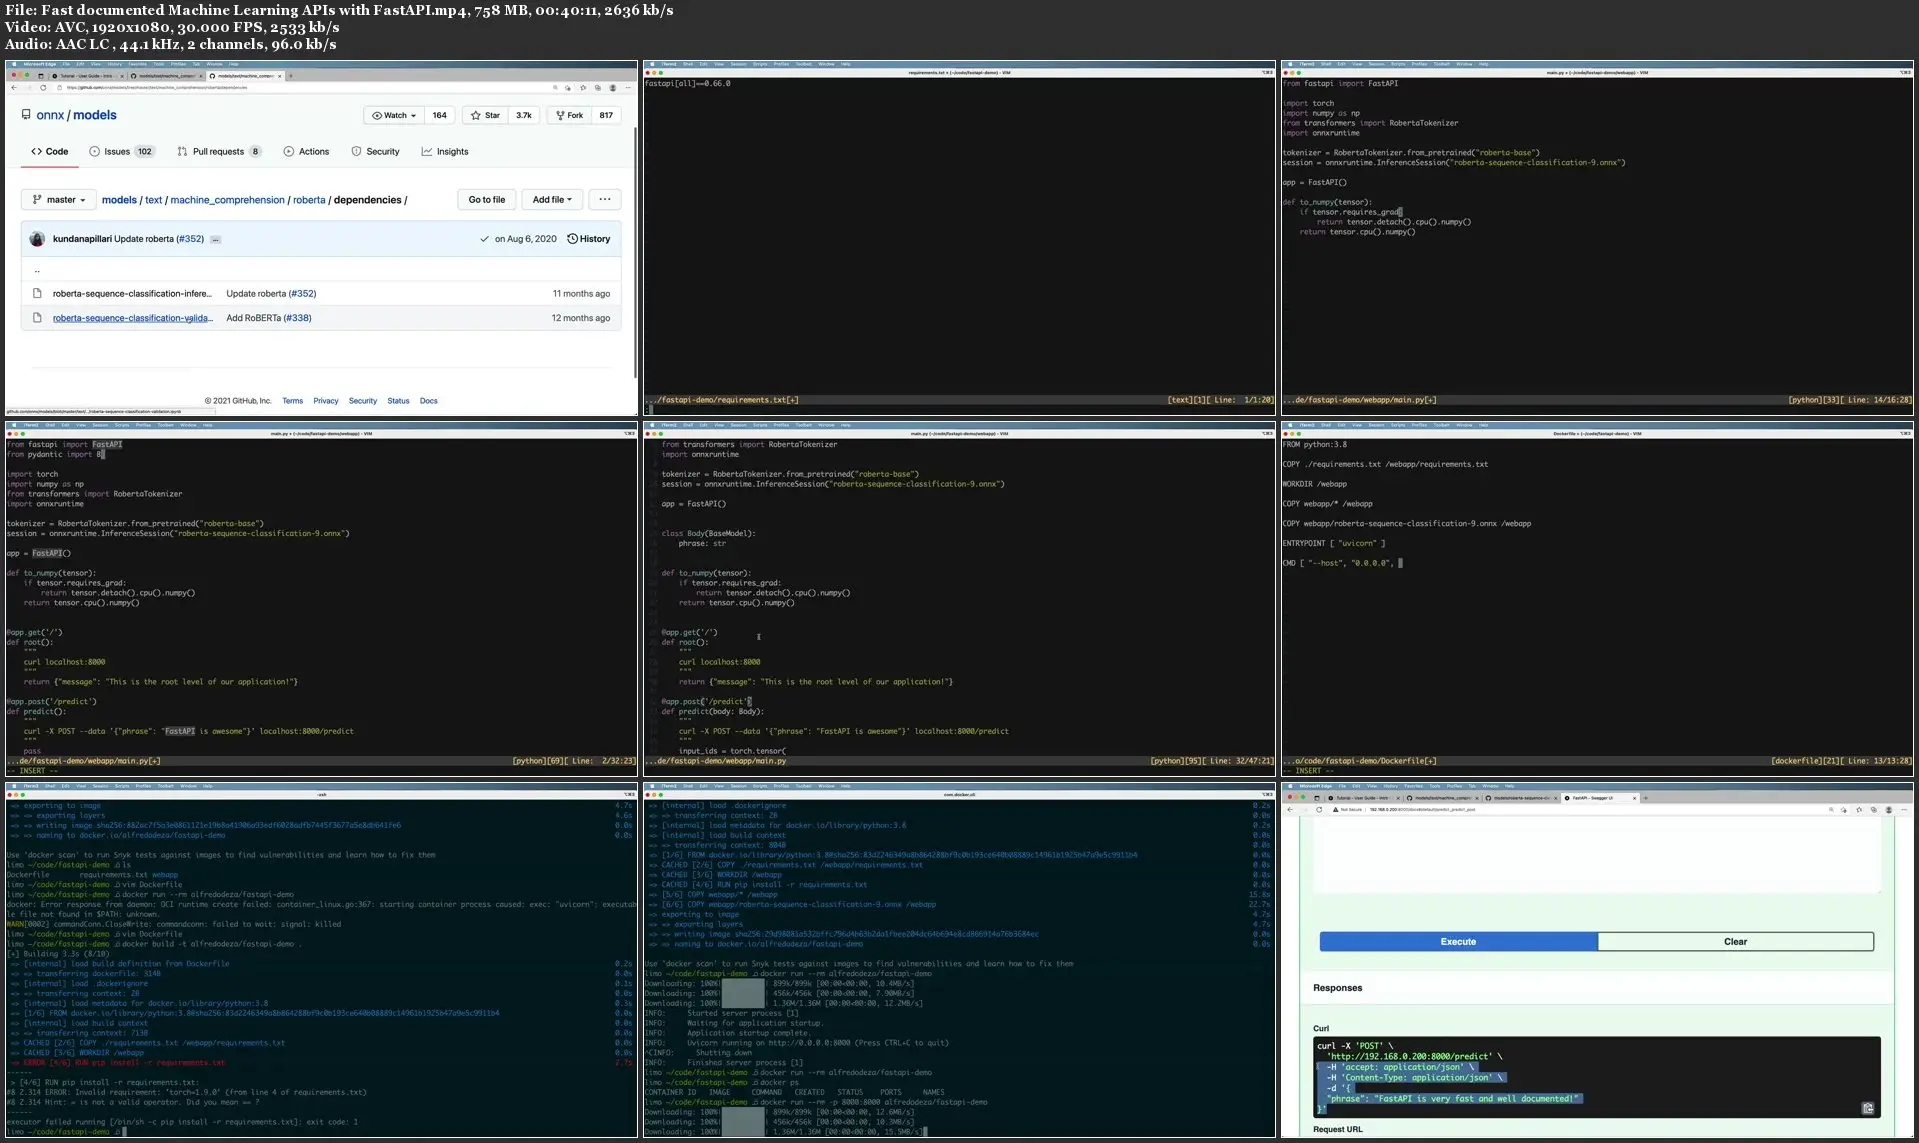The height and width of the screenshot is (1143, 1919).
Task: Open the machine_comprehension breadcrumb folder
Action: pyautogui.click(x=227, y=200)
